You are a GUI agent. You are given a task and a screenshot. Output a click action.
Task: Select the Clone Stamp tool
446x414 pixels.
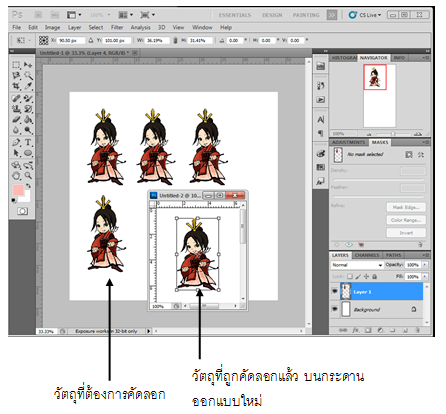click(16, 109)
